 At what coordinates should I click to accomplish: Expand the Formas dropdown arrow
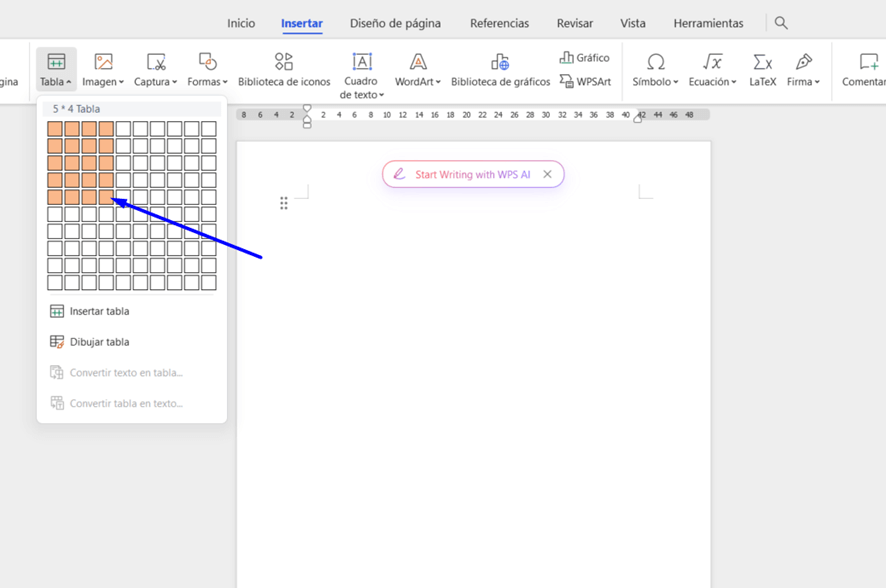pyautogui.click(x=225, y=82)
